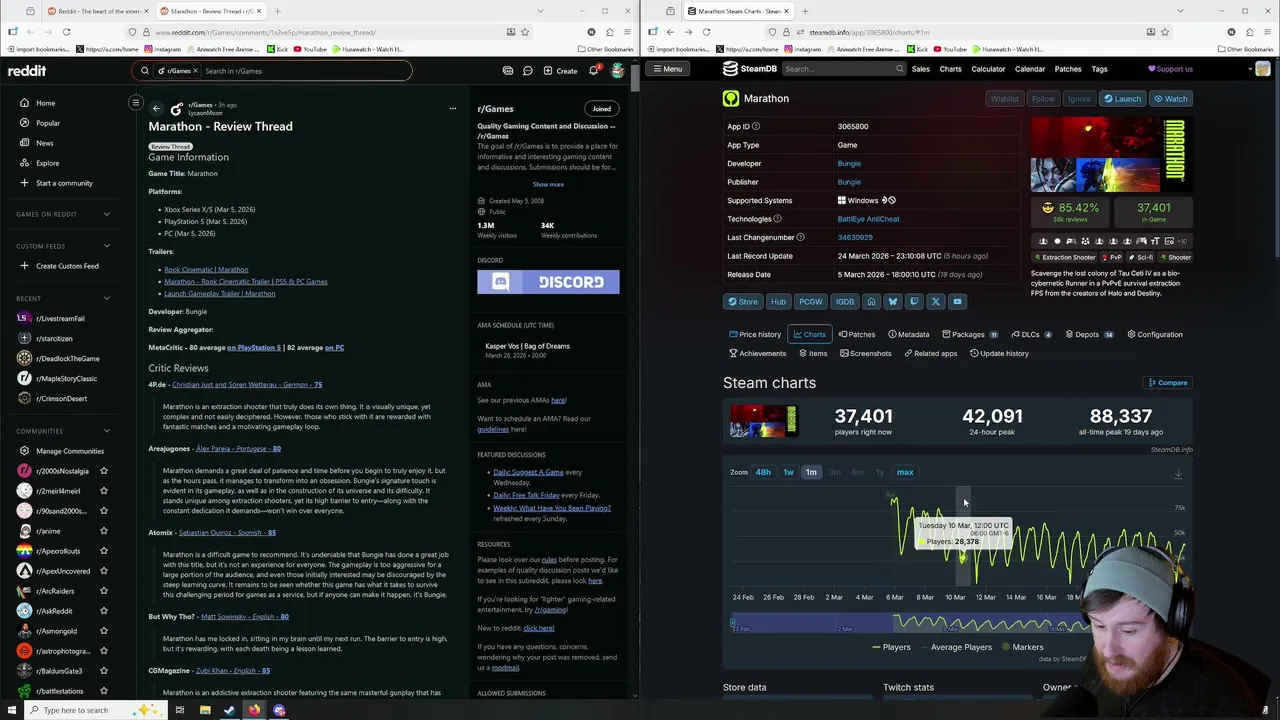Image resolution: width=1280 pixels, height=720 pixels.
Task: Open the Windows Start menu
Action: pyautogui.click(x=12, y=710)
